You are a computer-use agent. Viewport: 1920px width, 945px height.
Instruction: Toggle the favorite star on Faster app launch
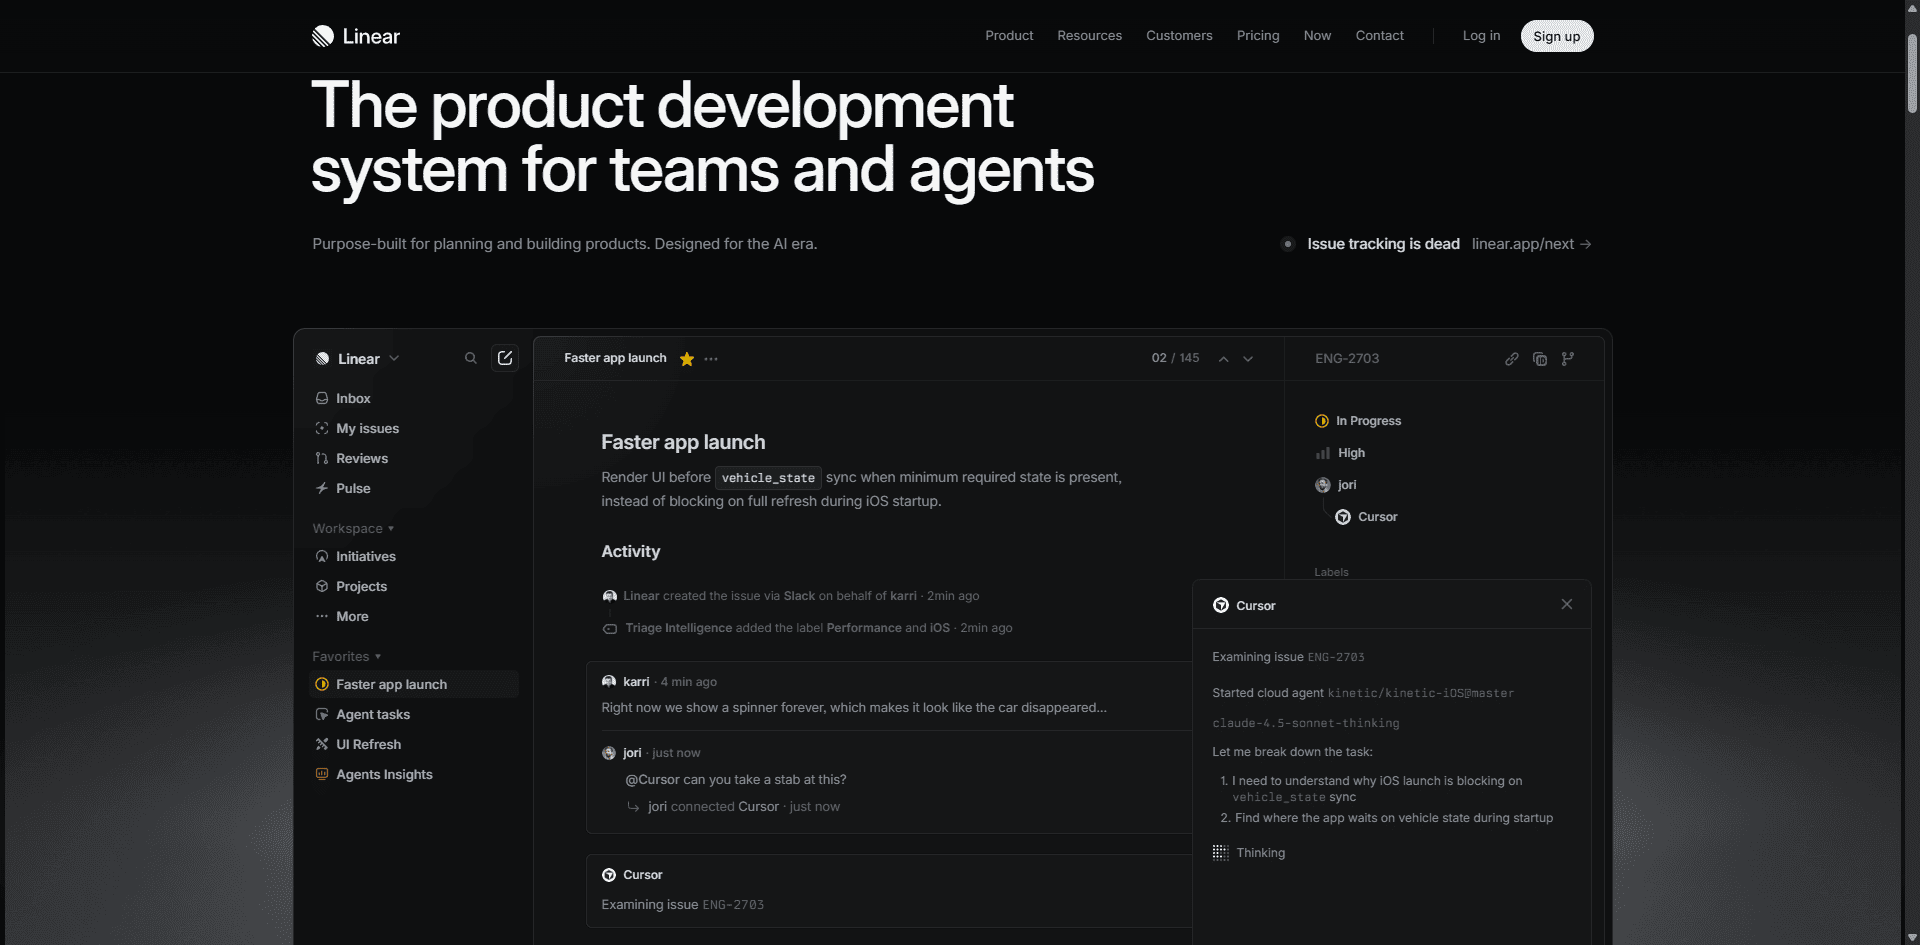click(687, 359)
